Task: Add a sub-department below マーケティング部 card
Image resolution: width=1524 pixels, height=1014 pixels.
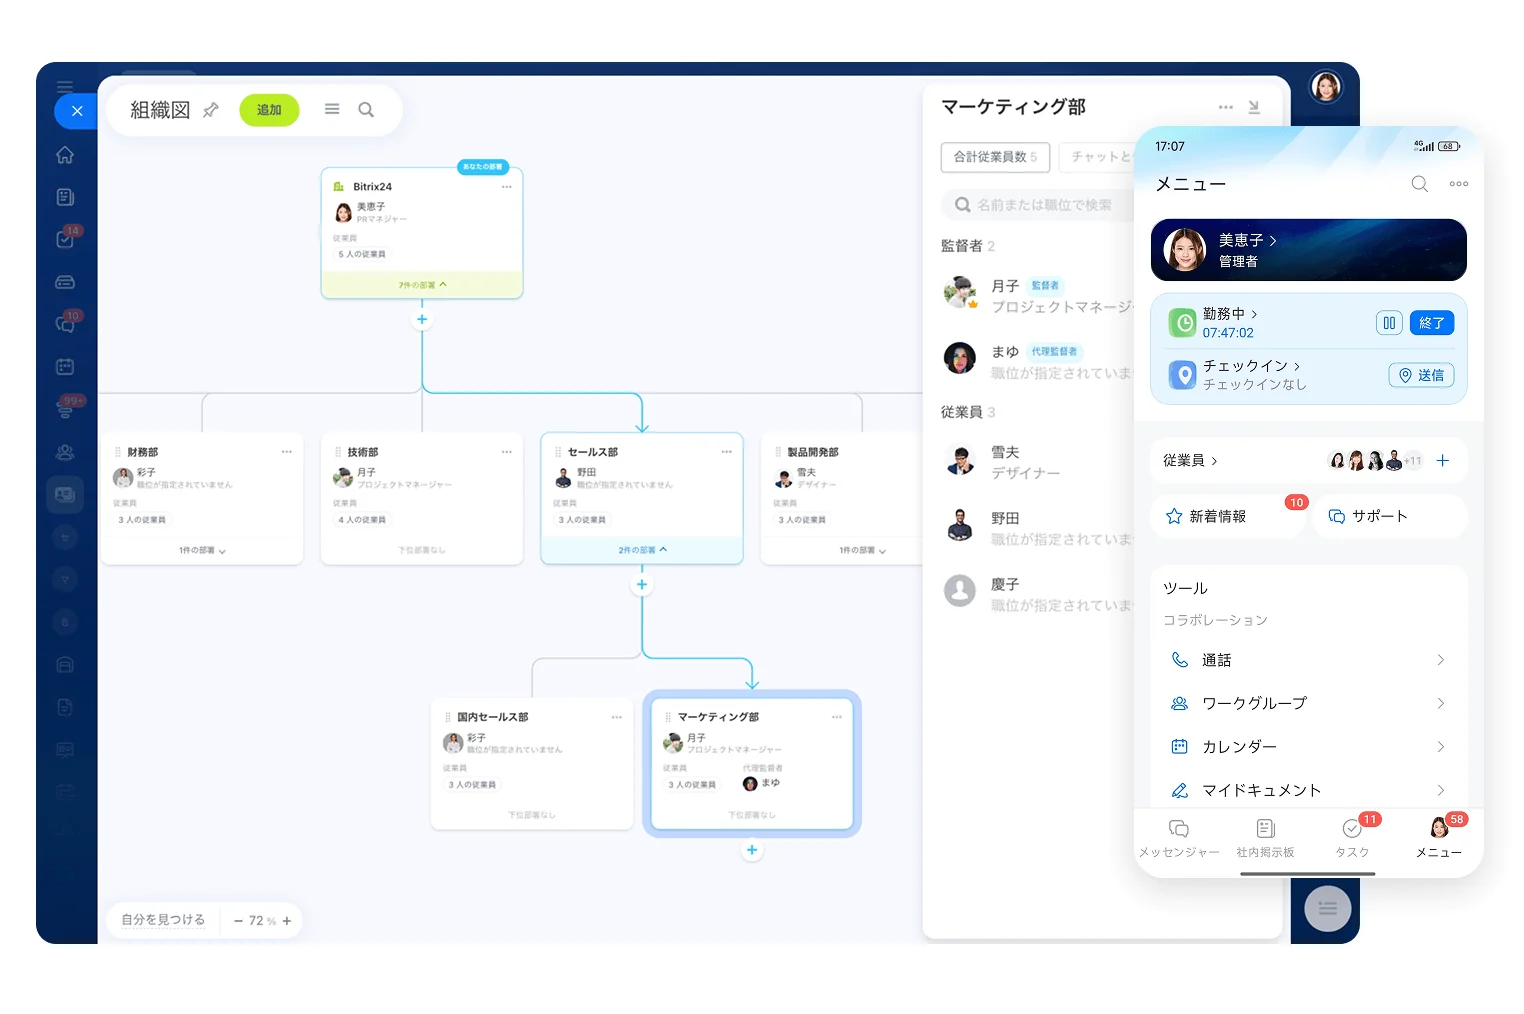Action: tap(752, 850)
